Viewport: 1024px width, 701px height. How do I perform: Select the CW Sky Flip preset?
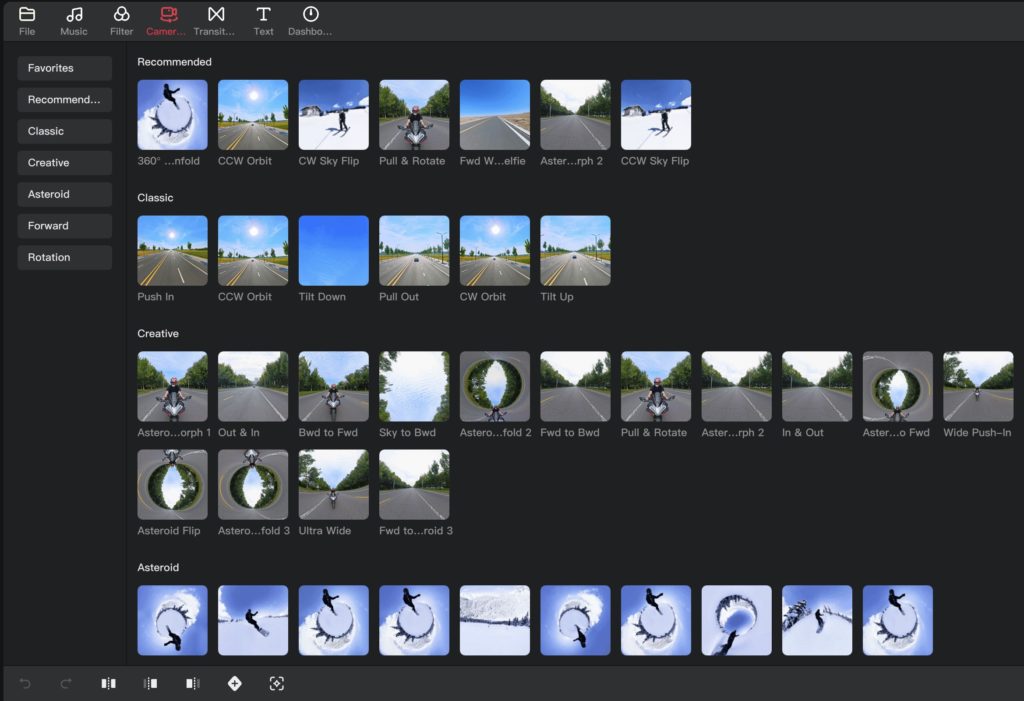pos(334,115)
